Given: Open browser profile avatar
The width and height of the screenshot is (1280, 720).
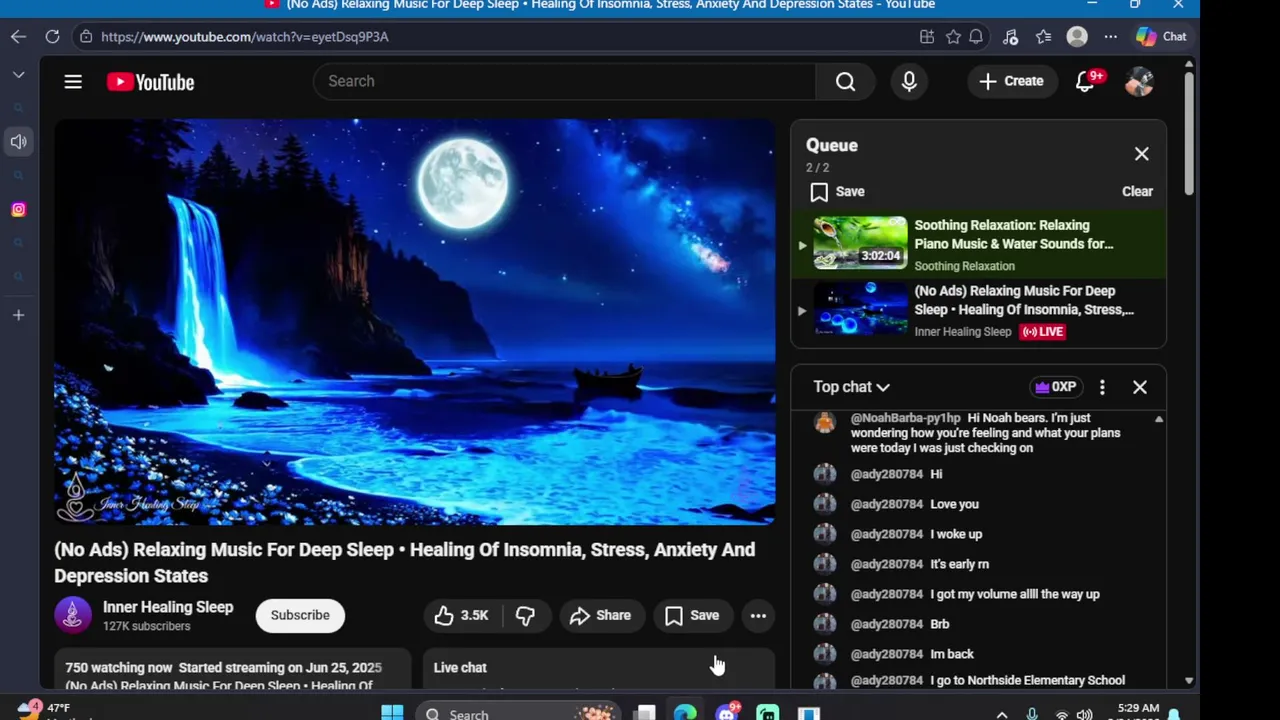Looking at the screenshot, I should pos(1077,36).
